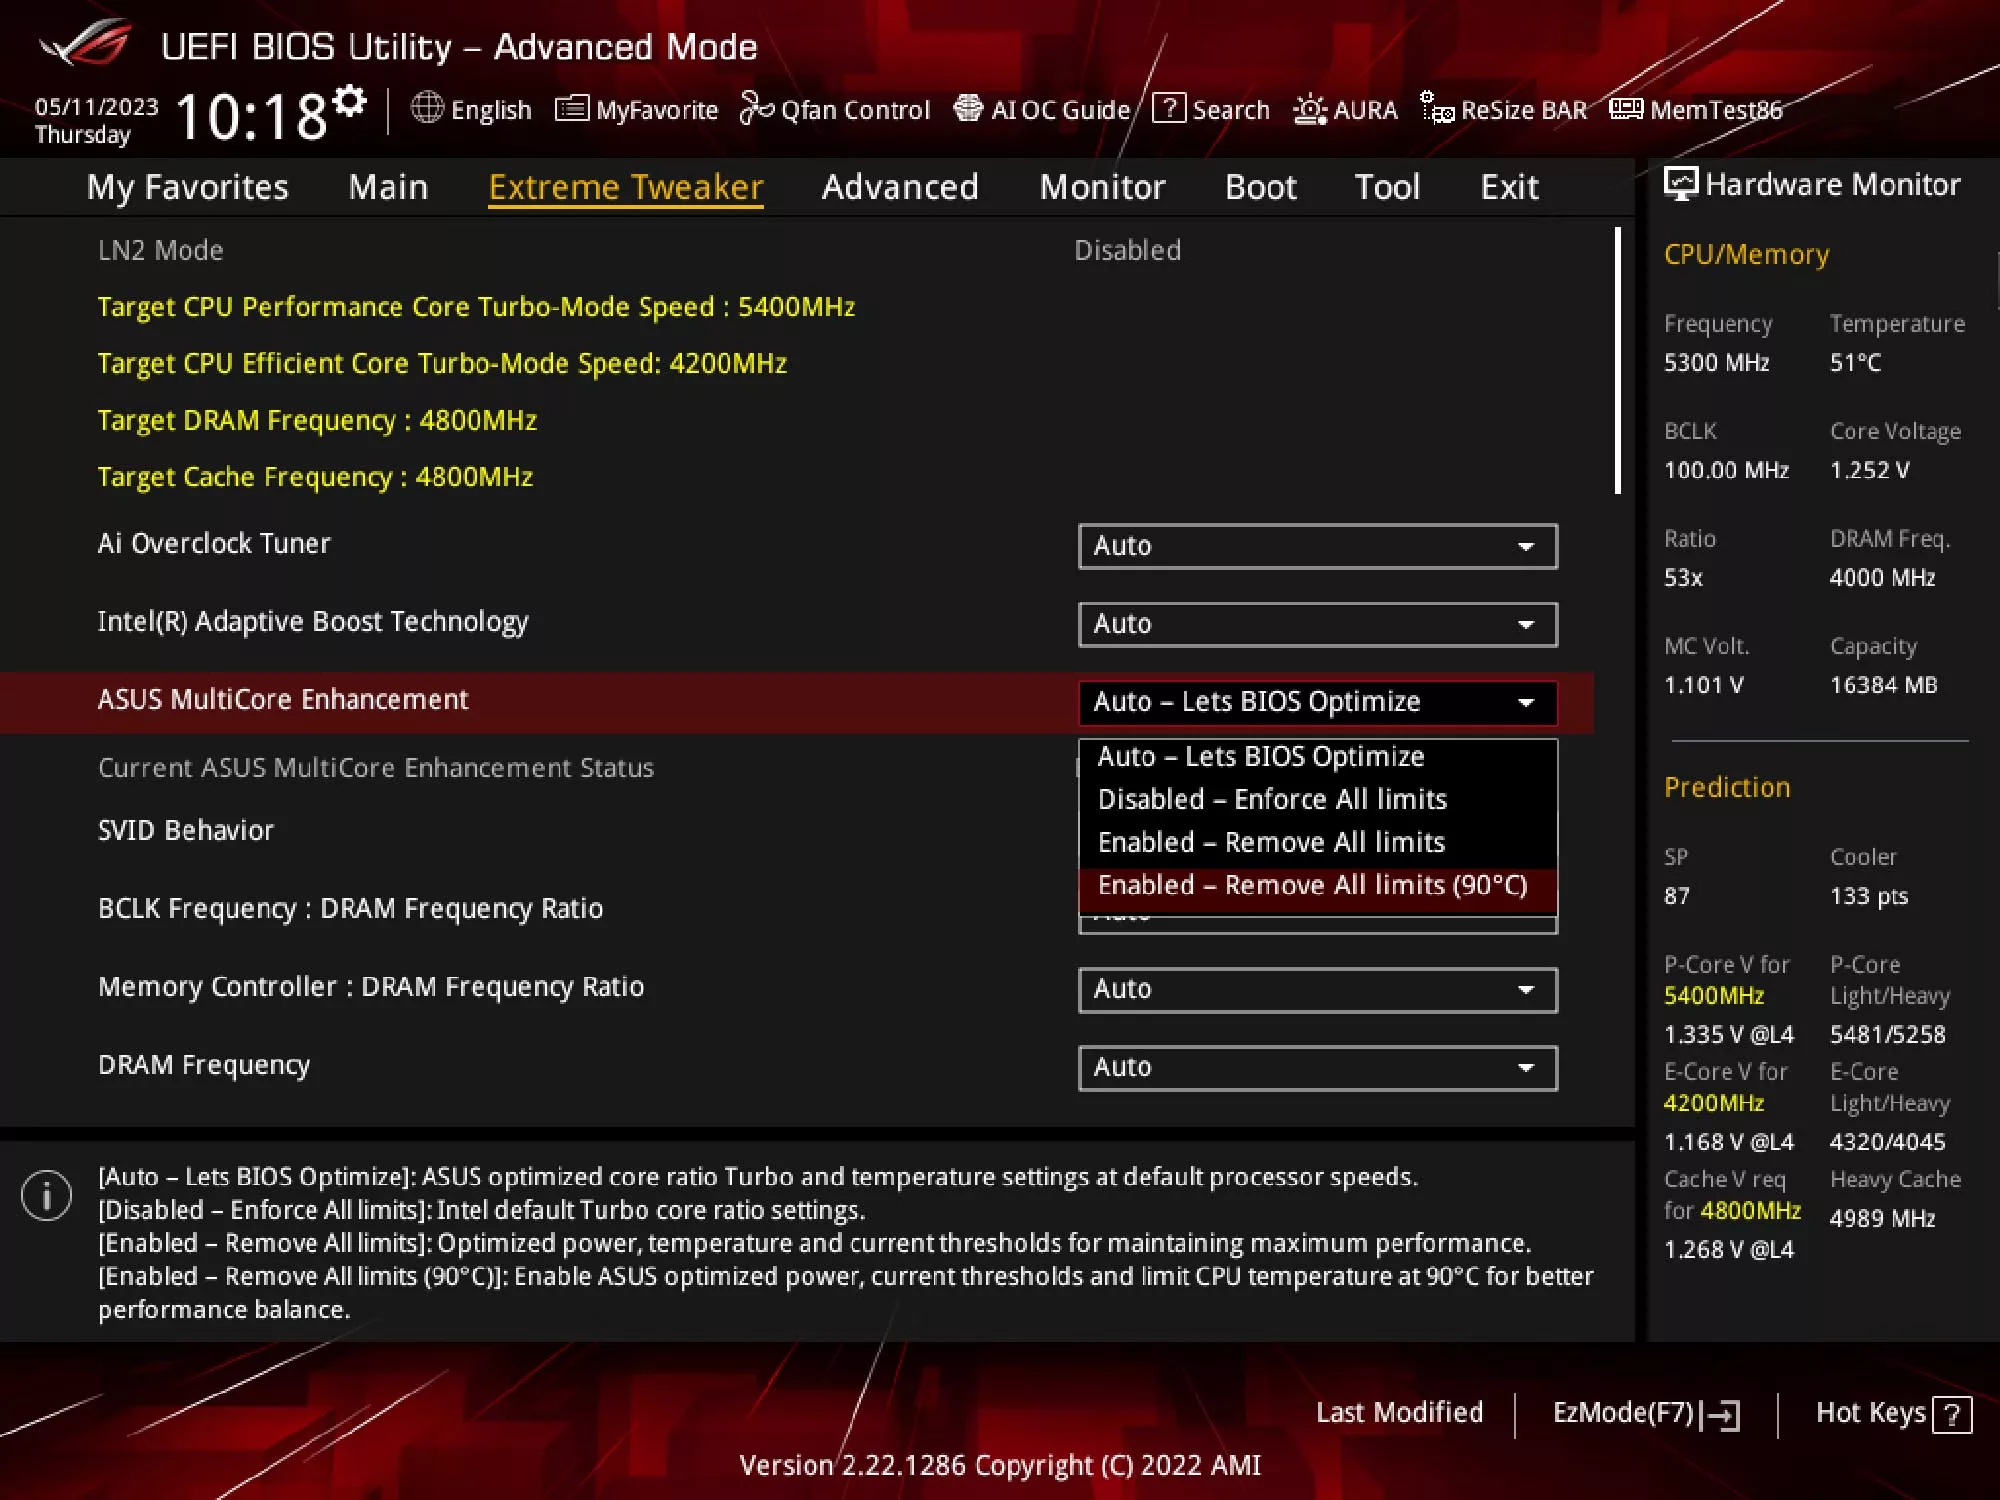Select the Advanced menu item
Screen dimensions: 2000x1500
tap(899, 186)
